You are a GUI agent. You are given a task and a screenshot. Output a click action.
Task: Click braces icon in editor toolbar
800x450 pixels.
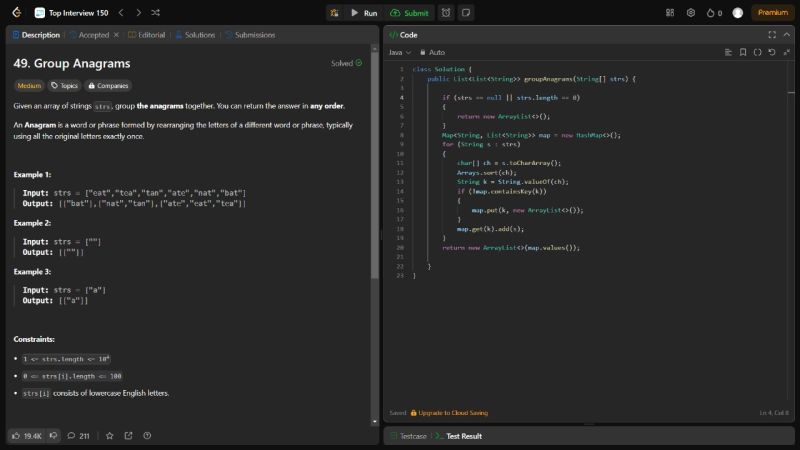coord(758,53)
